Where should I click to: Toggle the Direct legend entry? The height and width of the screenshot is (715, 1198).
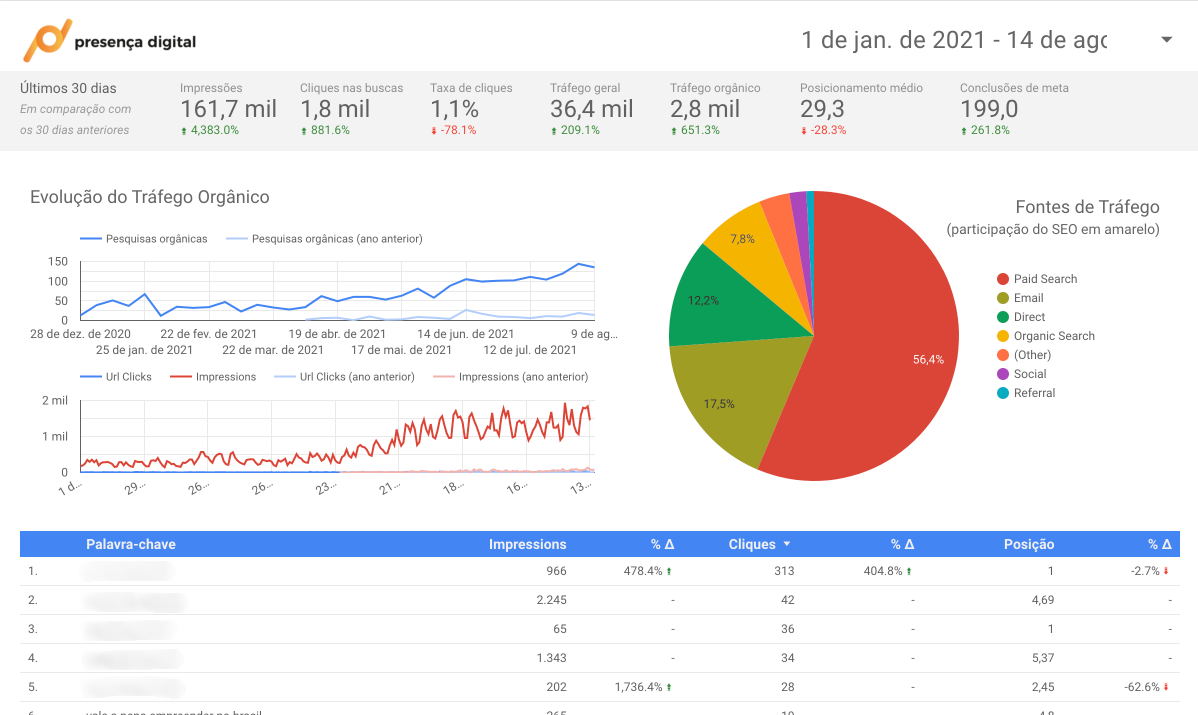pos(1029,317)
